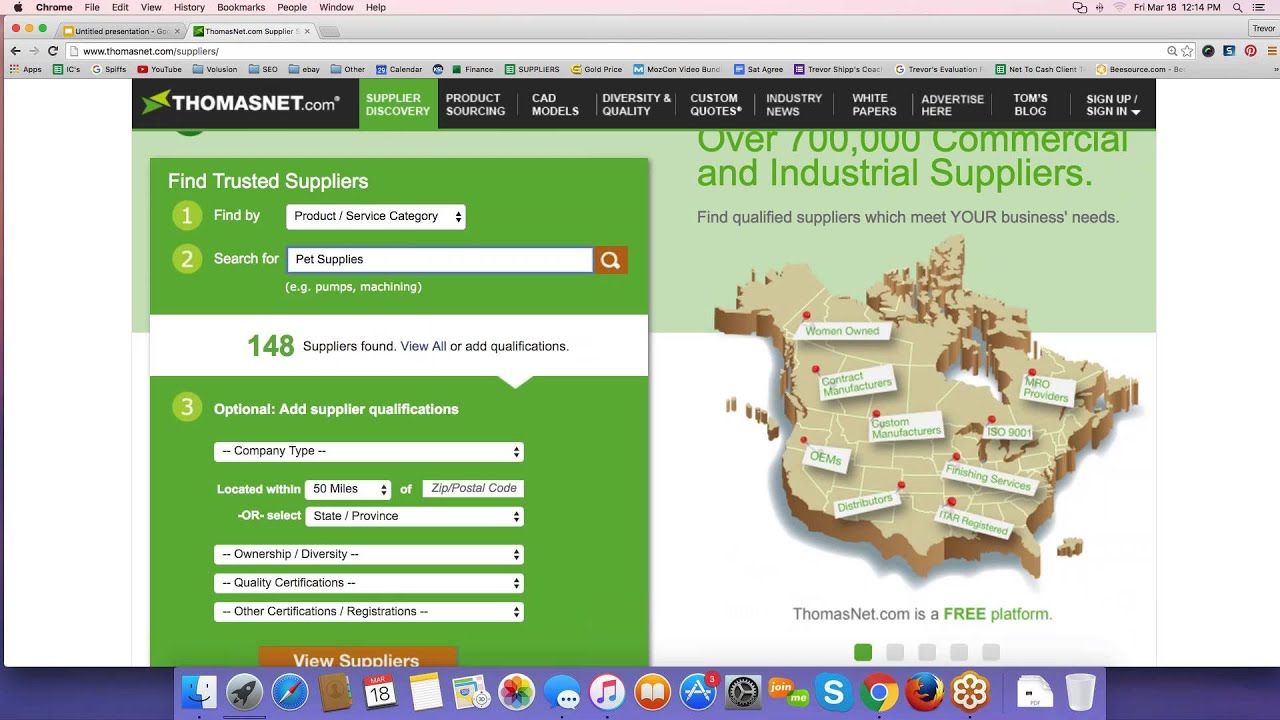This screenshot has width=1280, height=720.
Task: Open Launchpad rocket icon in dock
Action: [244, 692]
